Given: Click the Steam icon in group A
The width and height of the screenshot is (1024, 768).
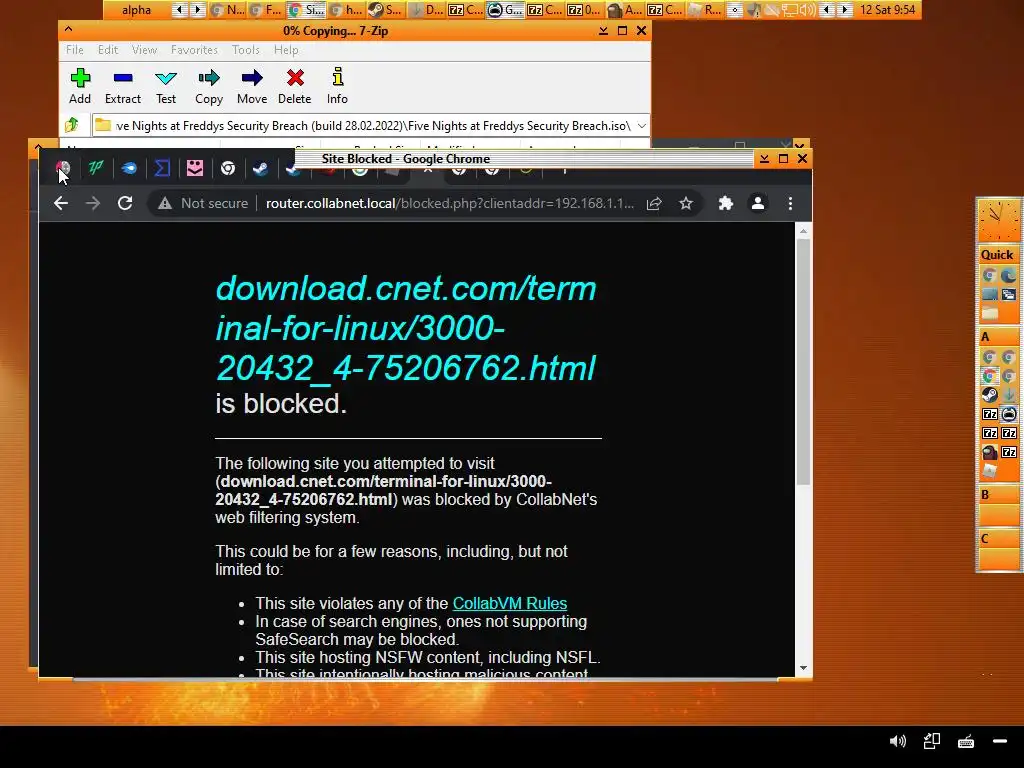Looking at the screenshot, I should coord(989,394).
